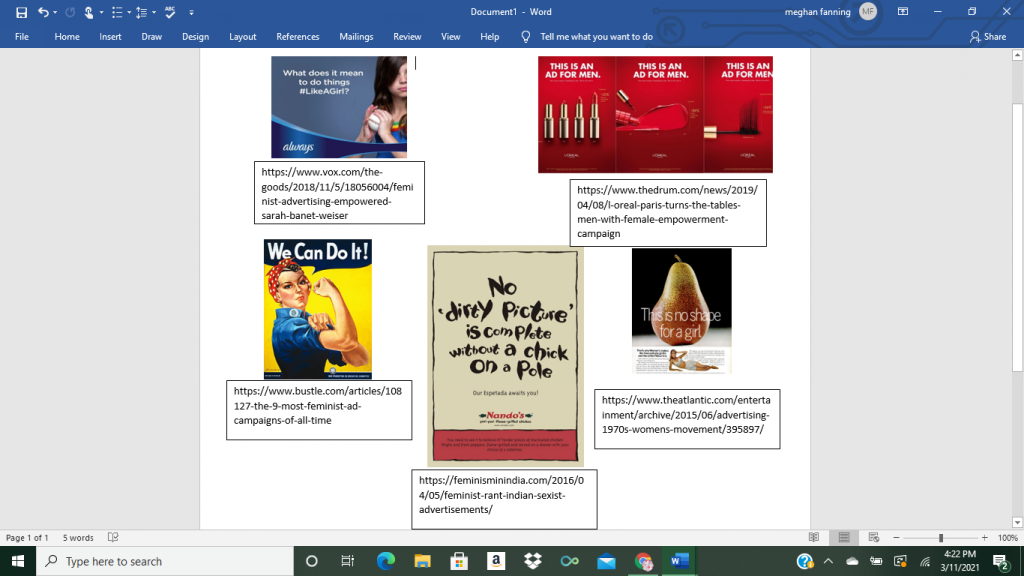
Task: Click the lightbulb Tell Me icon
Action: 526,37
